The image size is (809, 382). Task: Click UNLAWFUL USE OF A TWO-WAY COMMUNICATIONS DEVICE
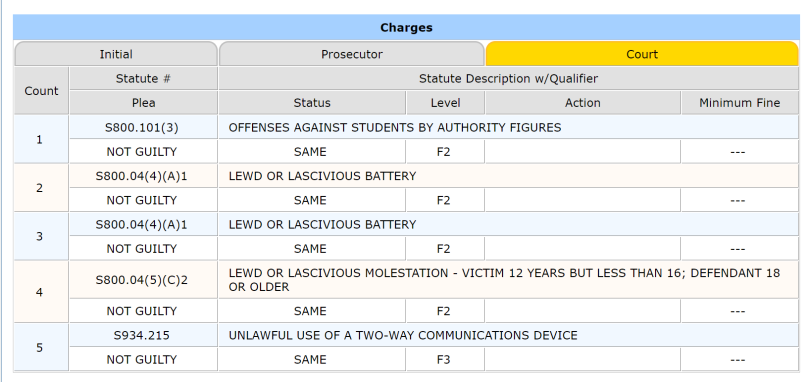[403, 336]
